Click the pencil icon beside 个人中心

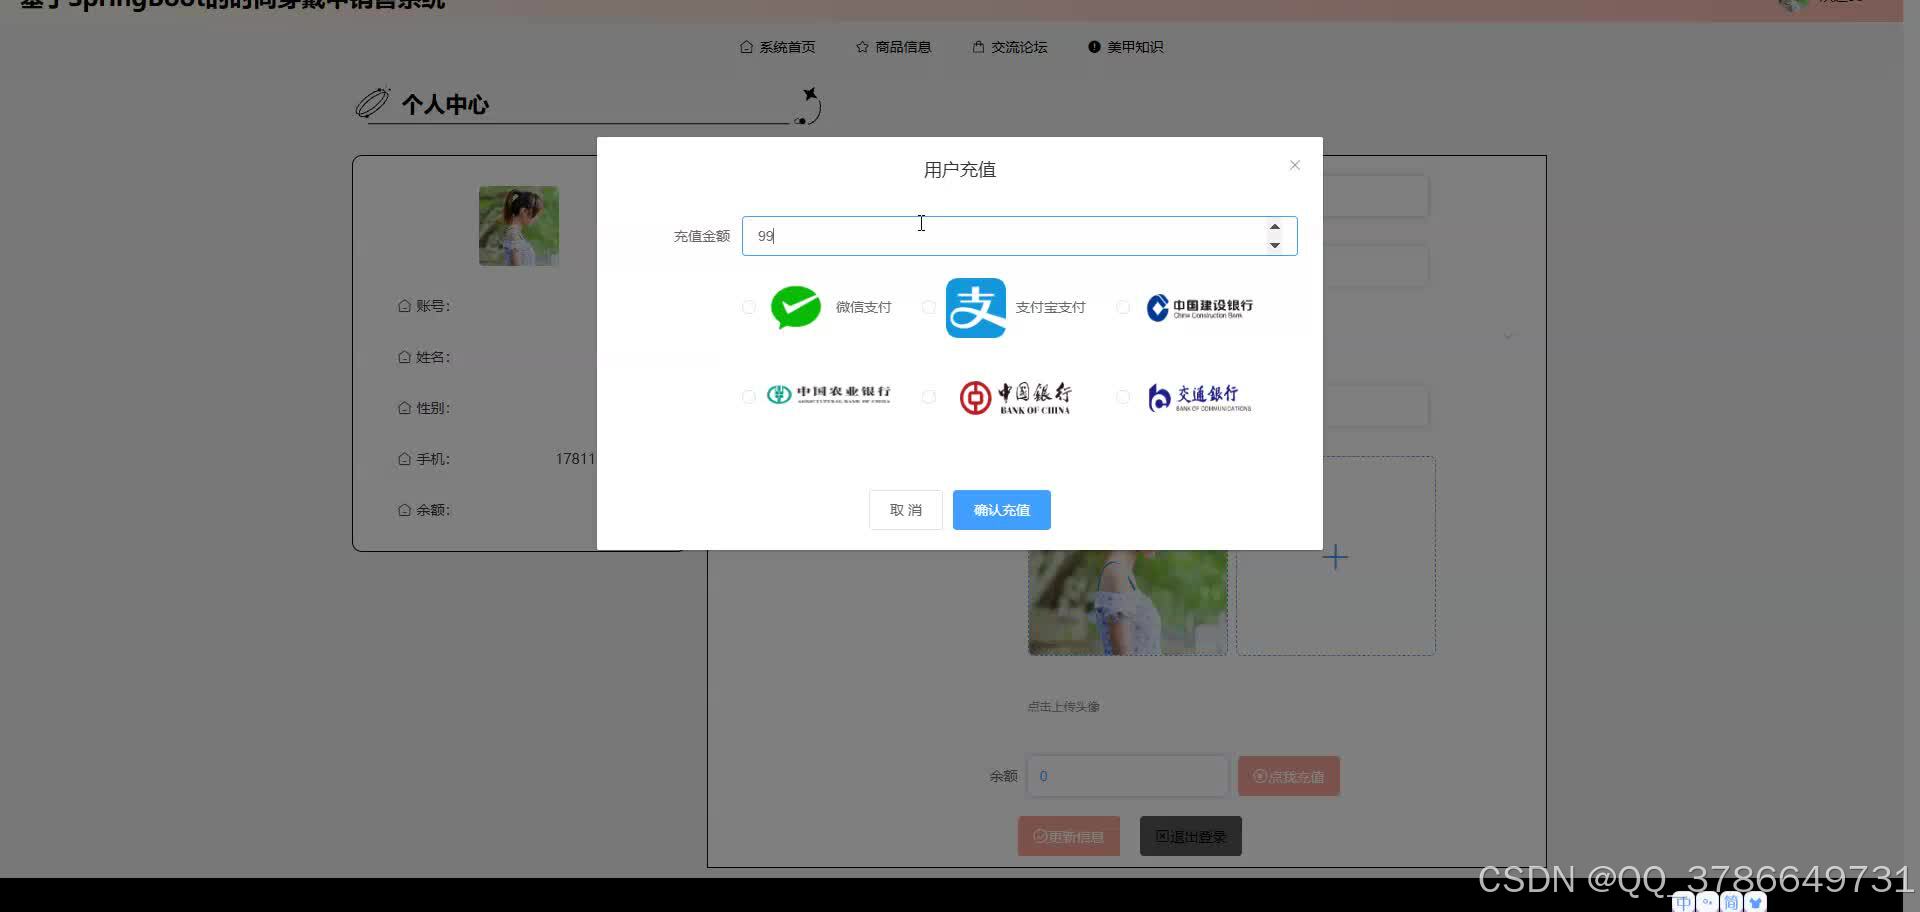(x=373, y=103)
